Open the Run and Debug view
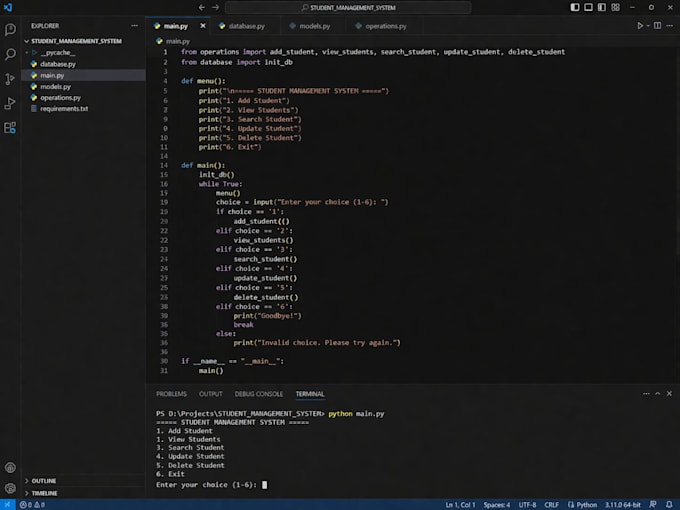The height and width of the screenshot is (510, 680). point(10,103)
